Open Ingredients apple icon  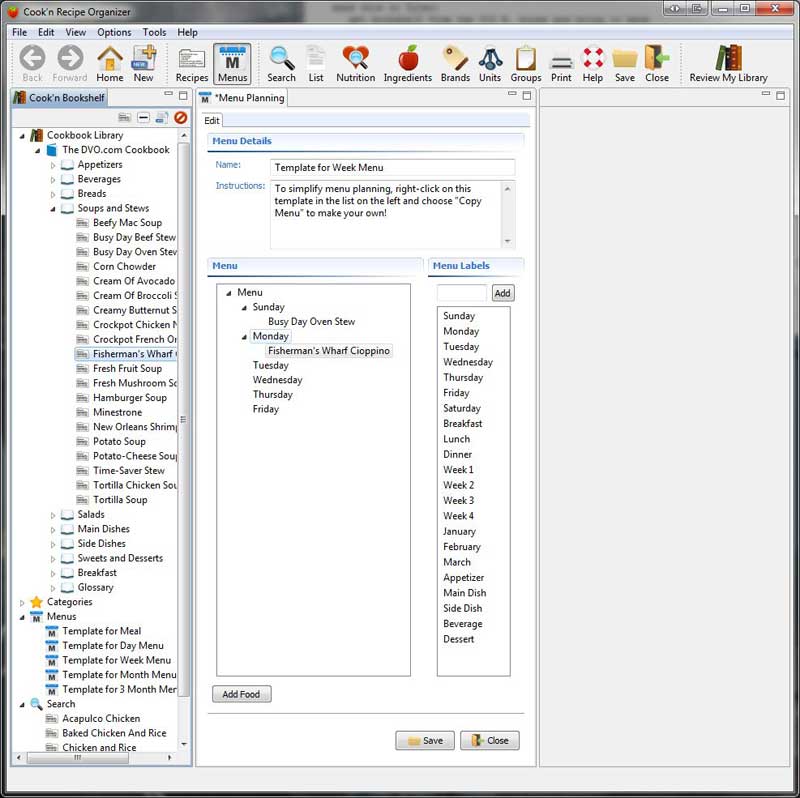point(408,64)
